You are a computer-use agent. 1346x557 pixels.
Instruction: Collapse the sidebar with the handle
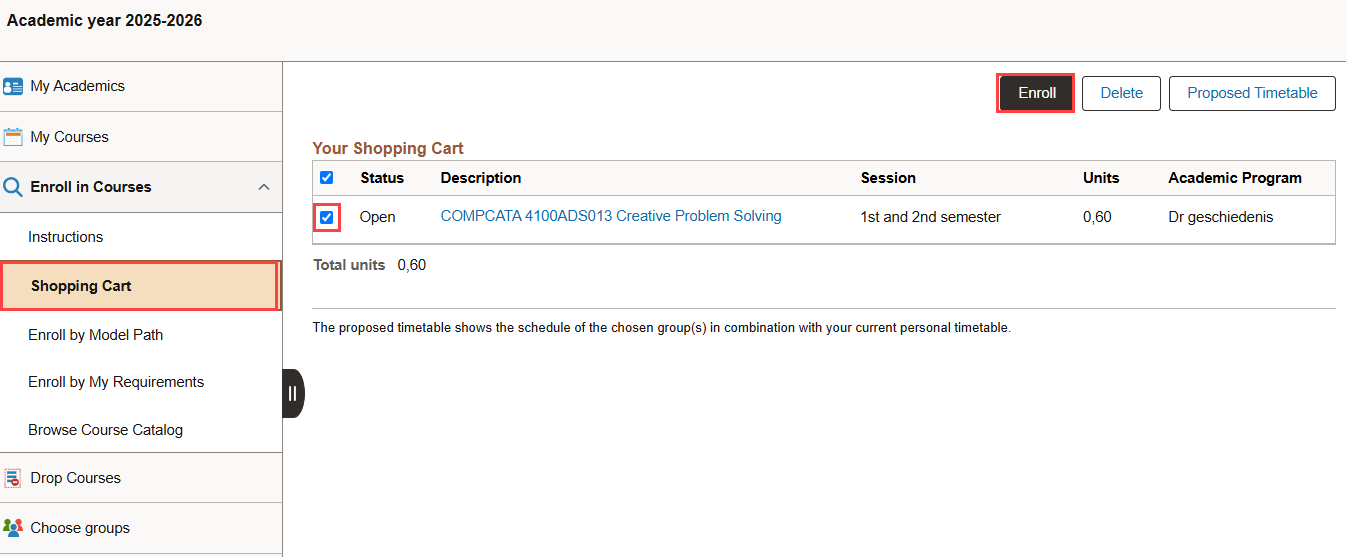(293, 393)
